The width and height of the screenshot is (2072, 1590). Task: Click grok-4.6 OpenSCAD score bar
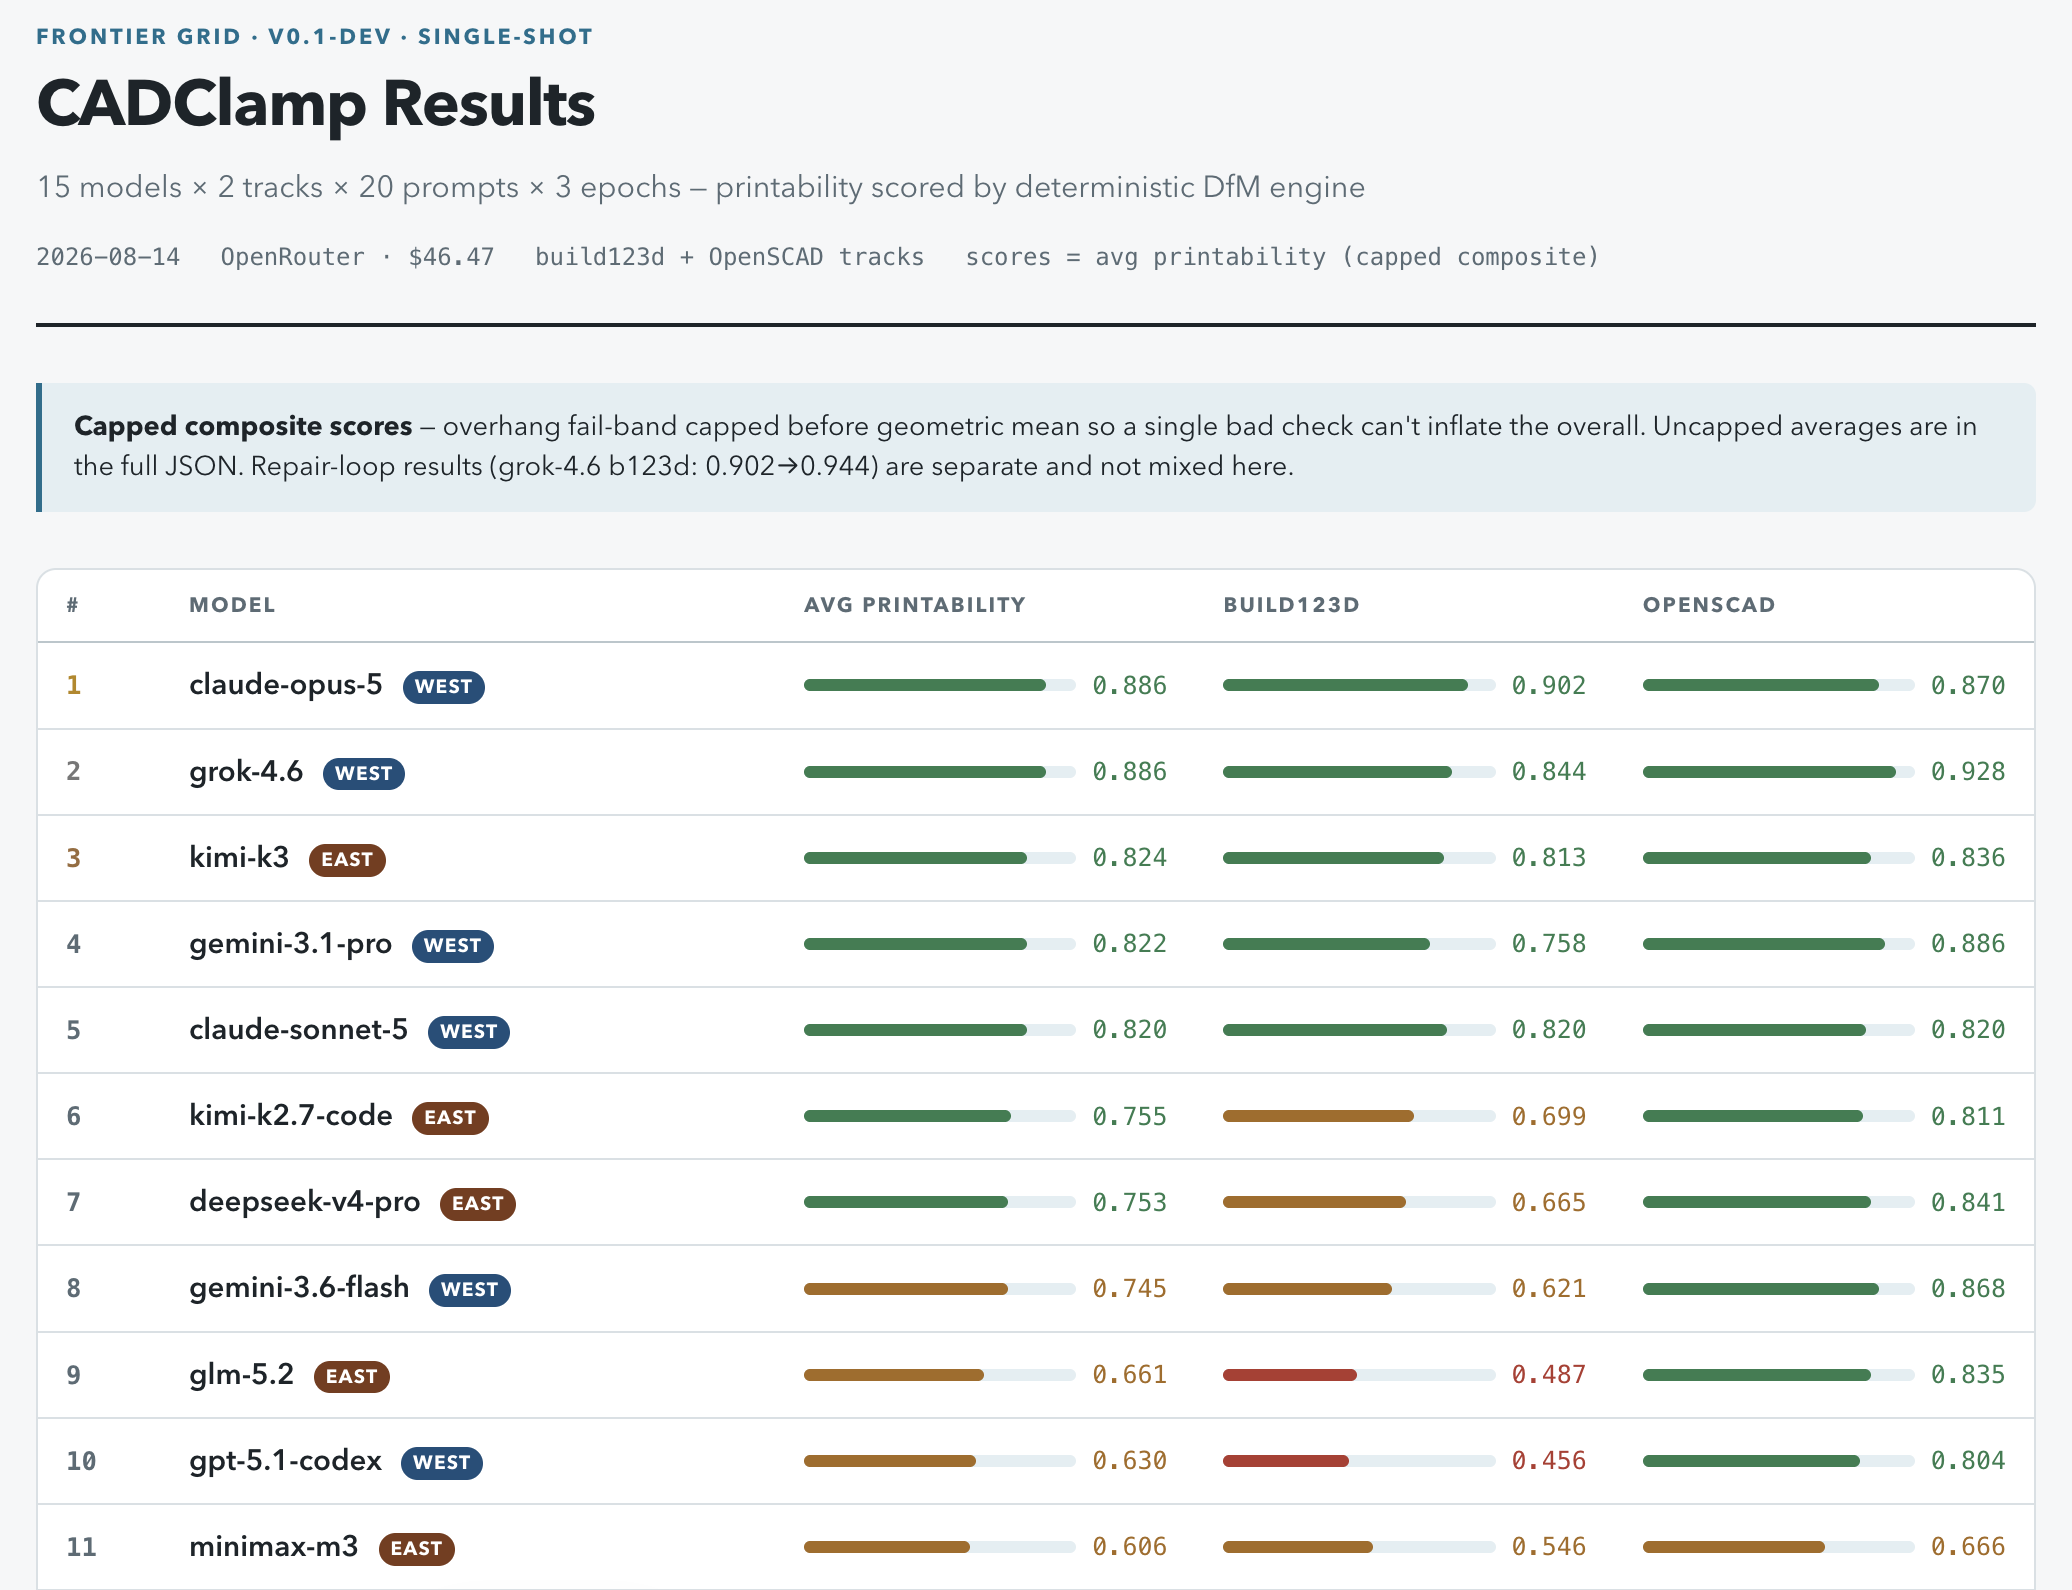(1778, 772)
